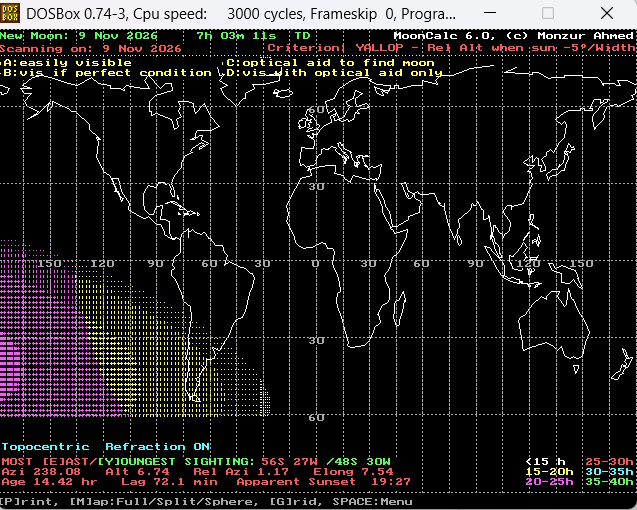
Task: Click the '[P]rint' menu option
Action: tap(26, 502)
